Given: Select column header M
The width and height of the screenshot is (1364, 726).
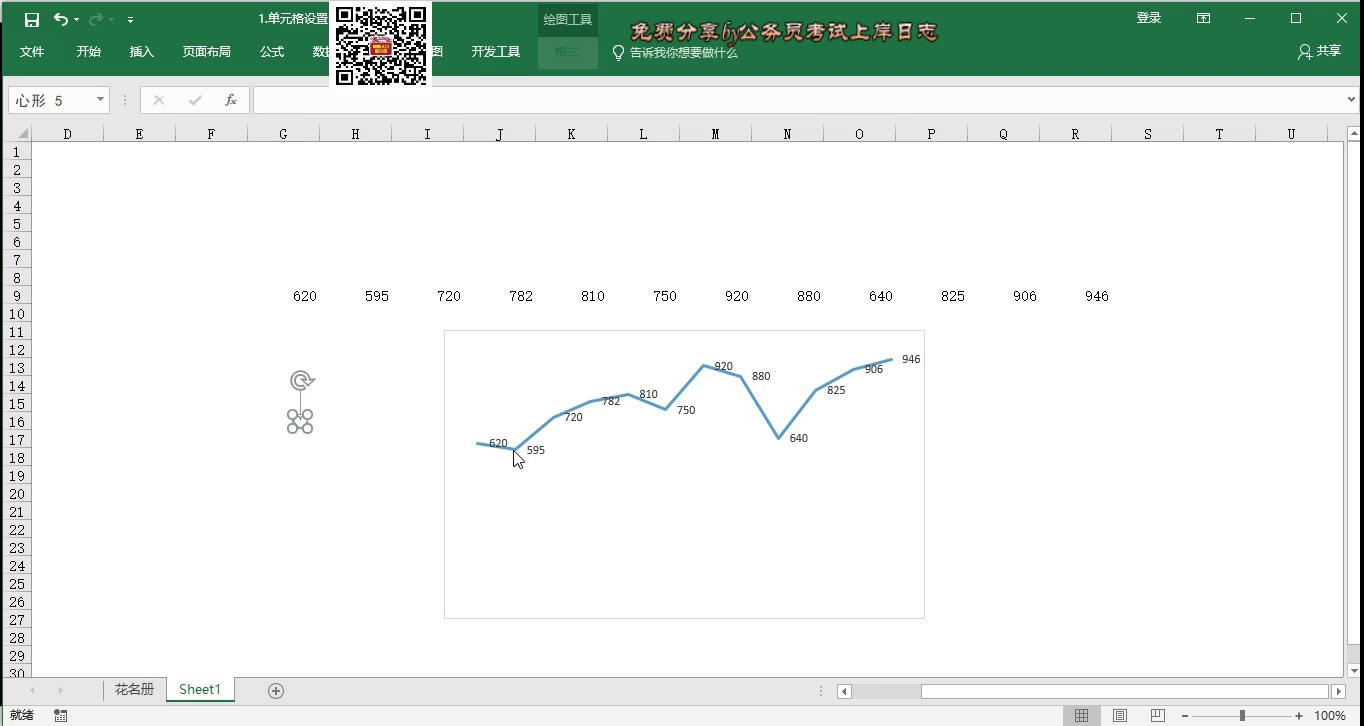Looking at the screenshot, I should 715,134.
